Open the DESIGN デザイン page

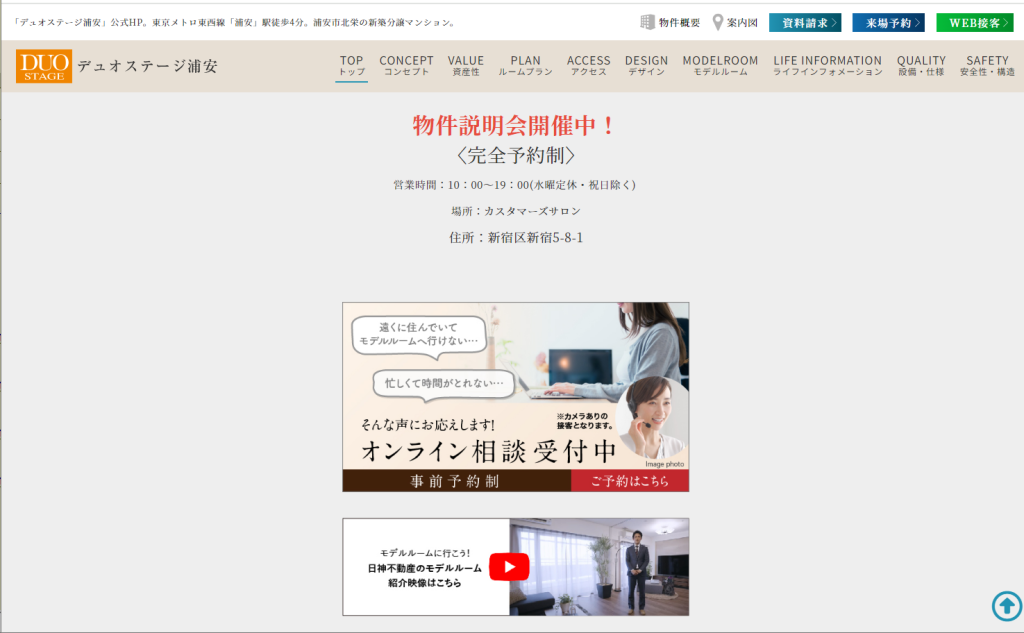646,66
